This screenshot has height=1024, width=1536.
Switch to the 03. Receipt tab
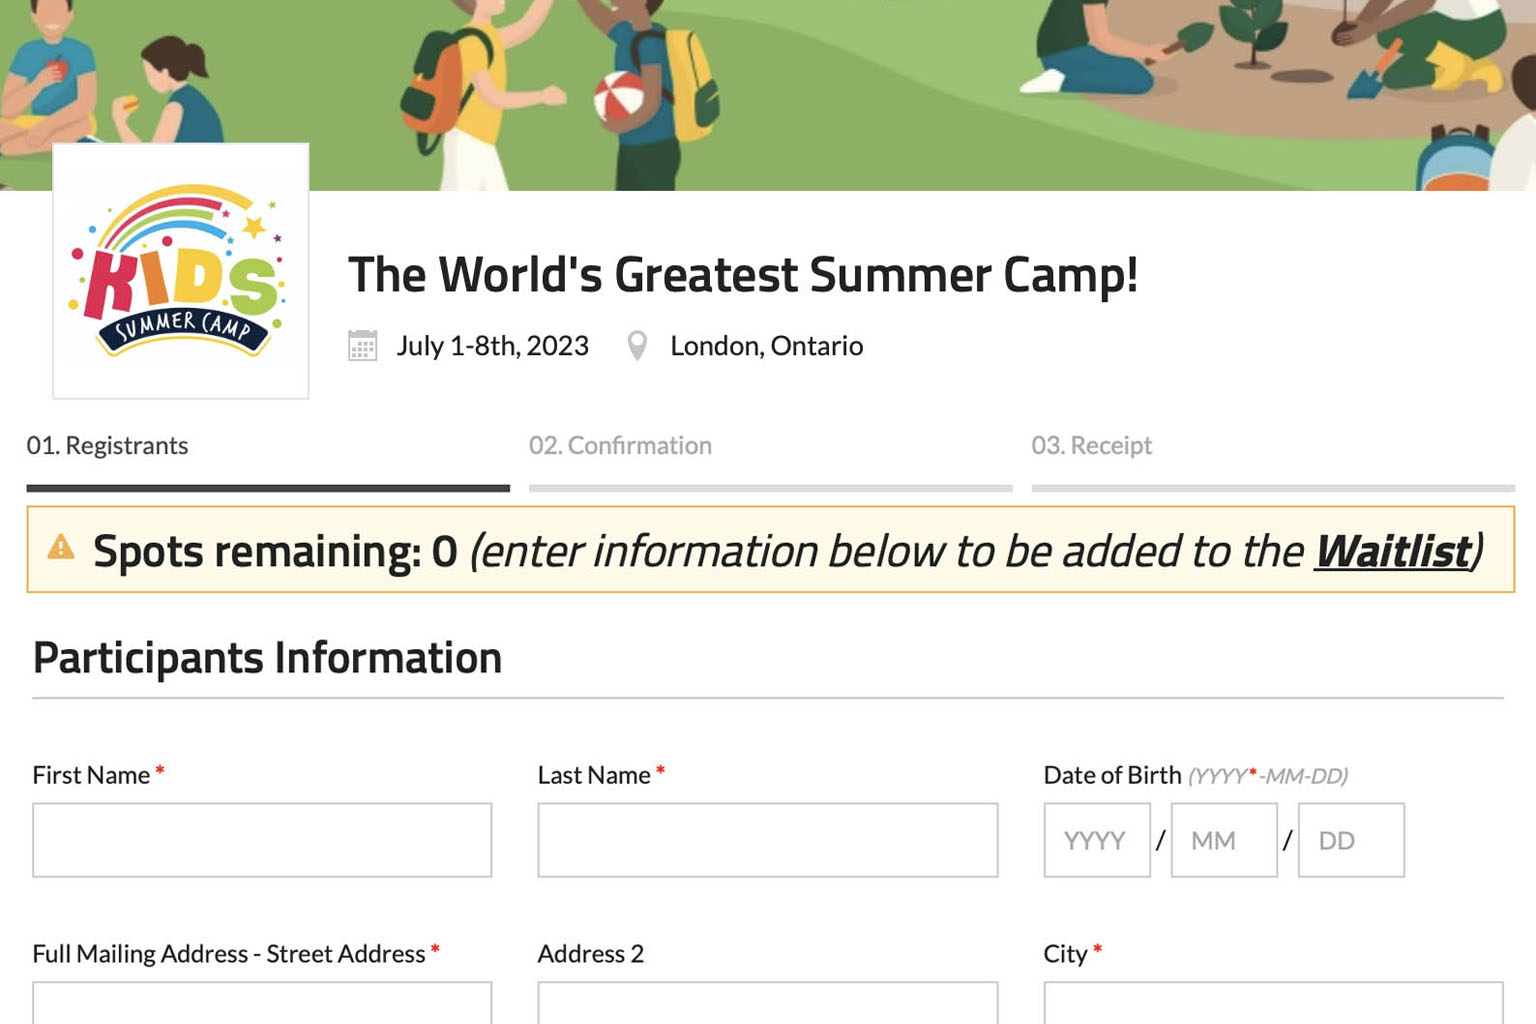[1093, 445]
